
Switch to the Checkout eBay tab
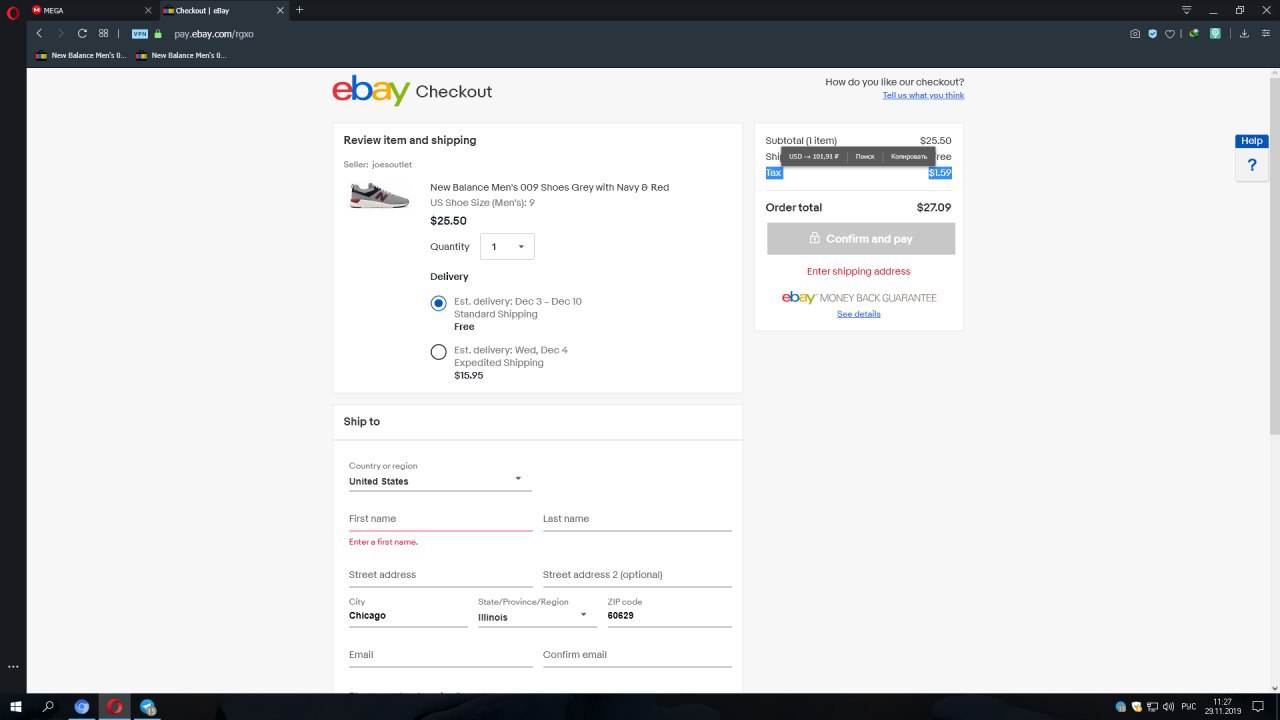click(x=223, y=10)
